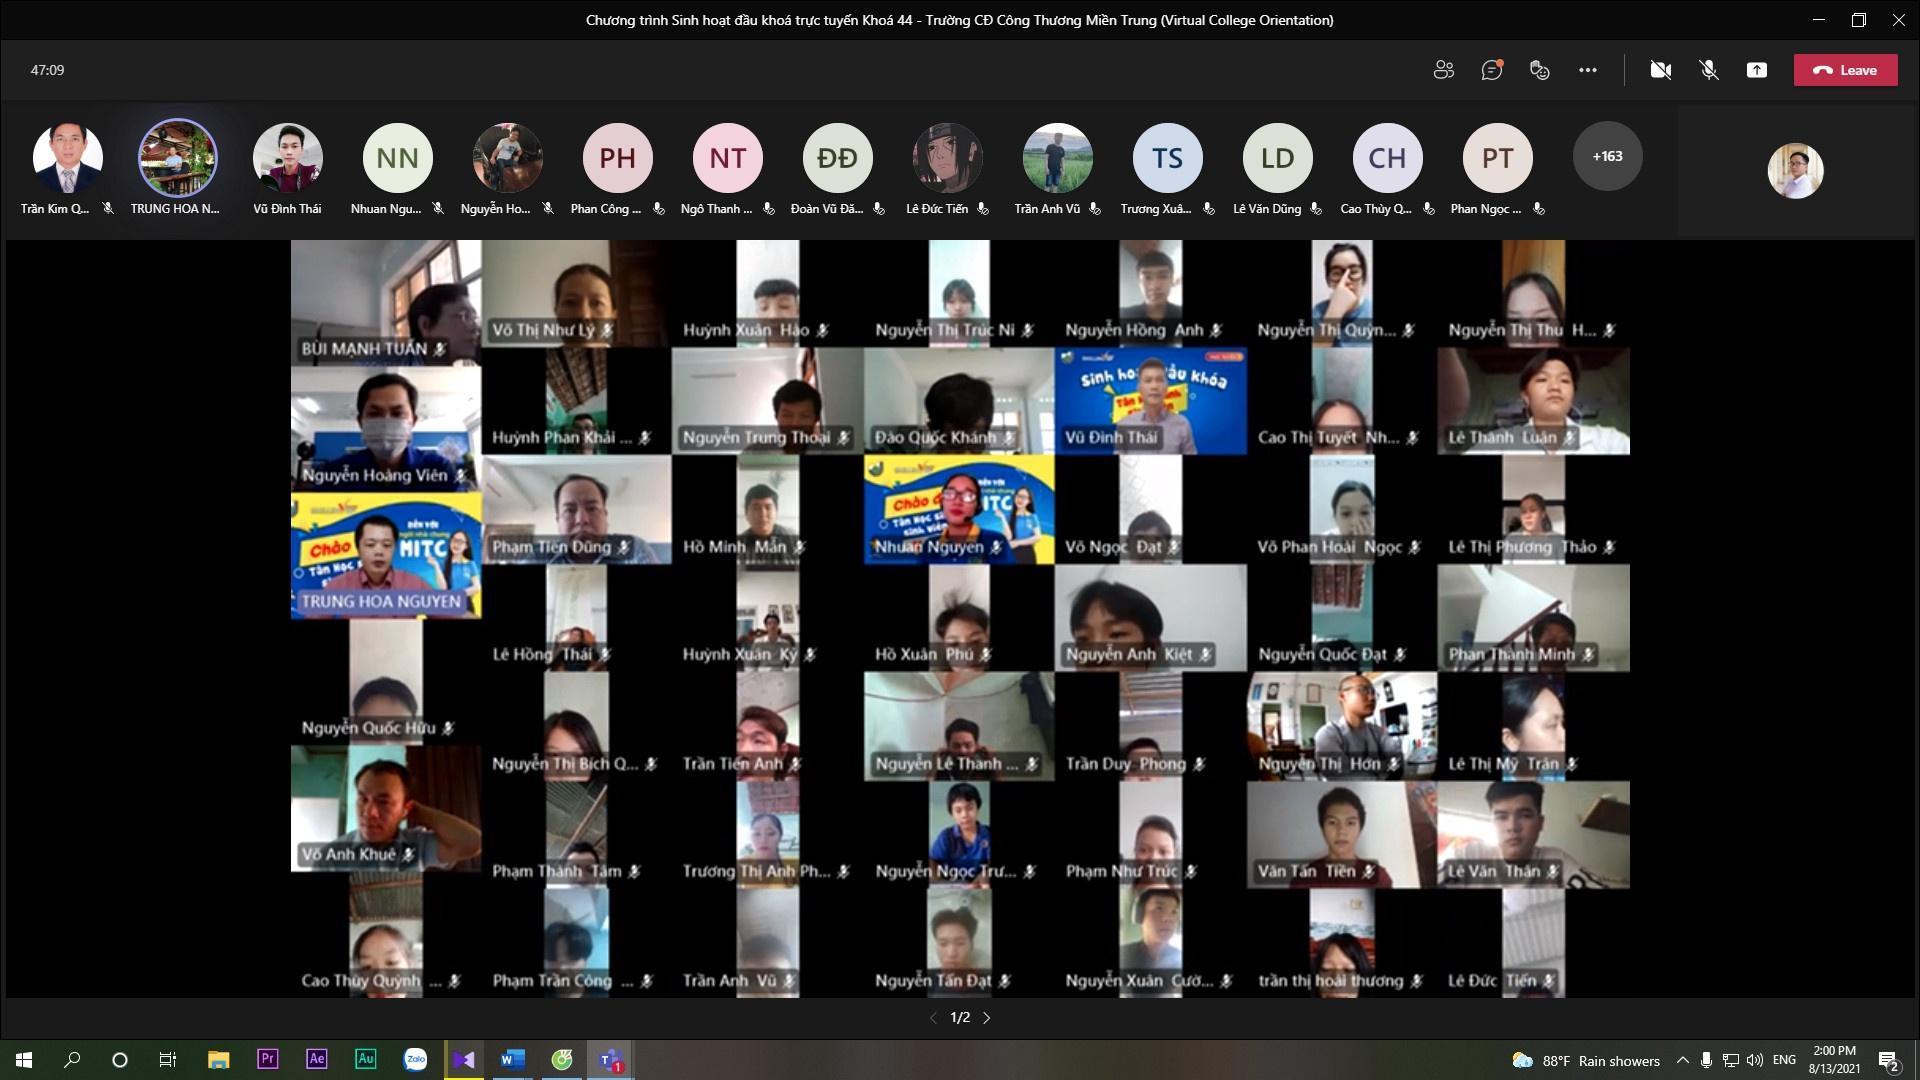Launch Adobe Premiere Pro from the taskbar
1920x1080 pixels.
[267, 1060]
